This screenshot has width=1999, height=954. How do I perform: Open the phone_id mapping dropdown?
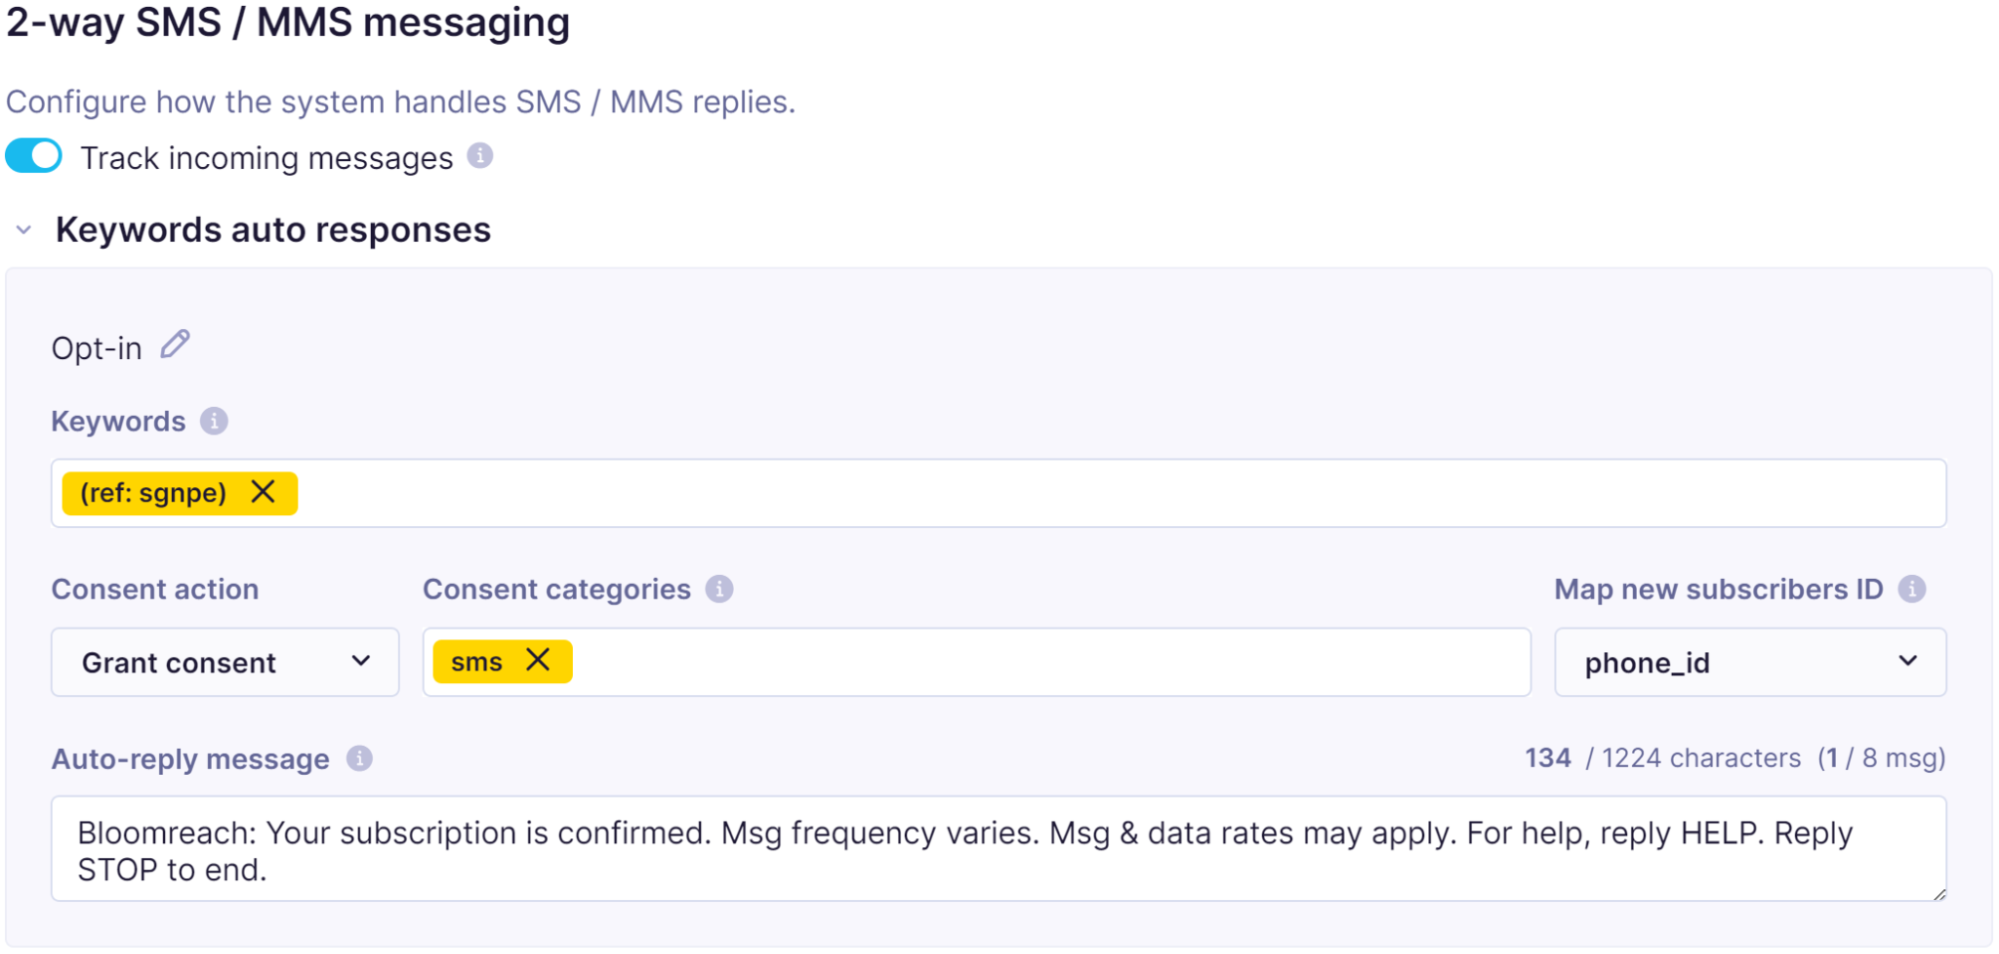point(1750,662)
